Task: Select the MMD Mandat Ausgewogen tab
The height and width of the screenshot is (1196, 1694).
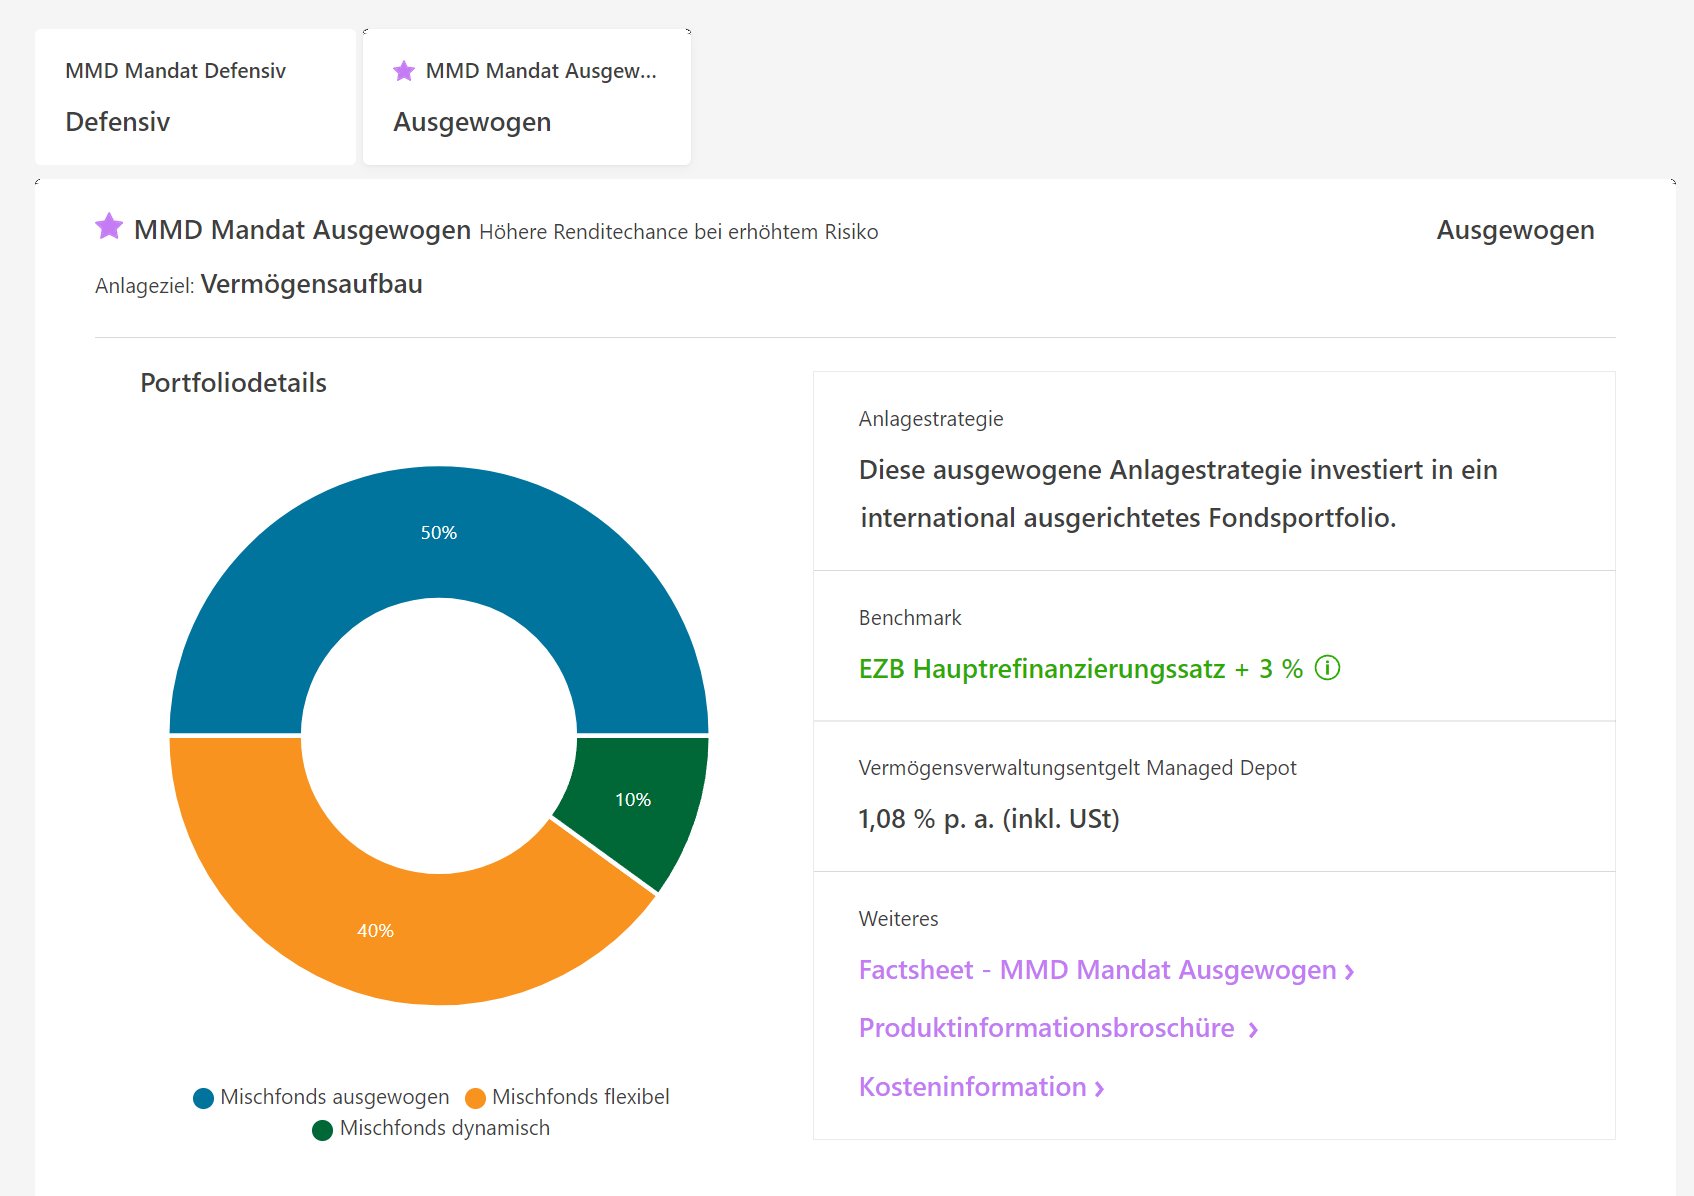Action: tap(526, 97)
